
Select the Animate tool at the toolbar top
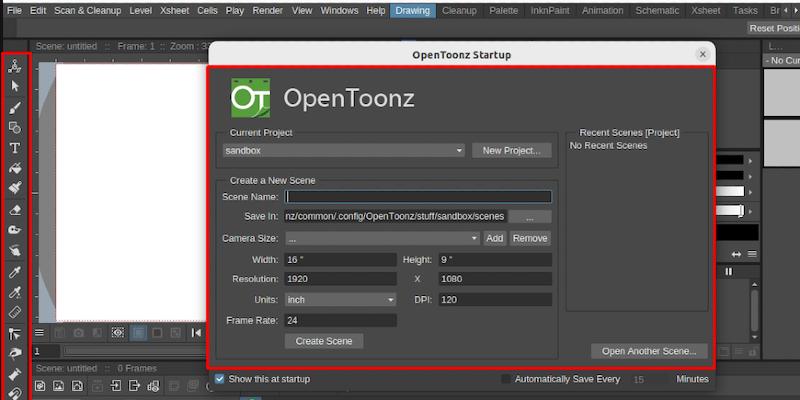(15, 66)
